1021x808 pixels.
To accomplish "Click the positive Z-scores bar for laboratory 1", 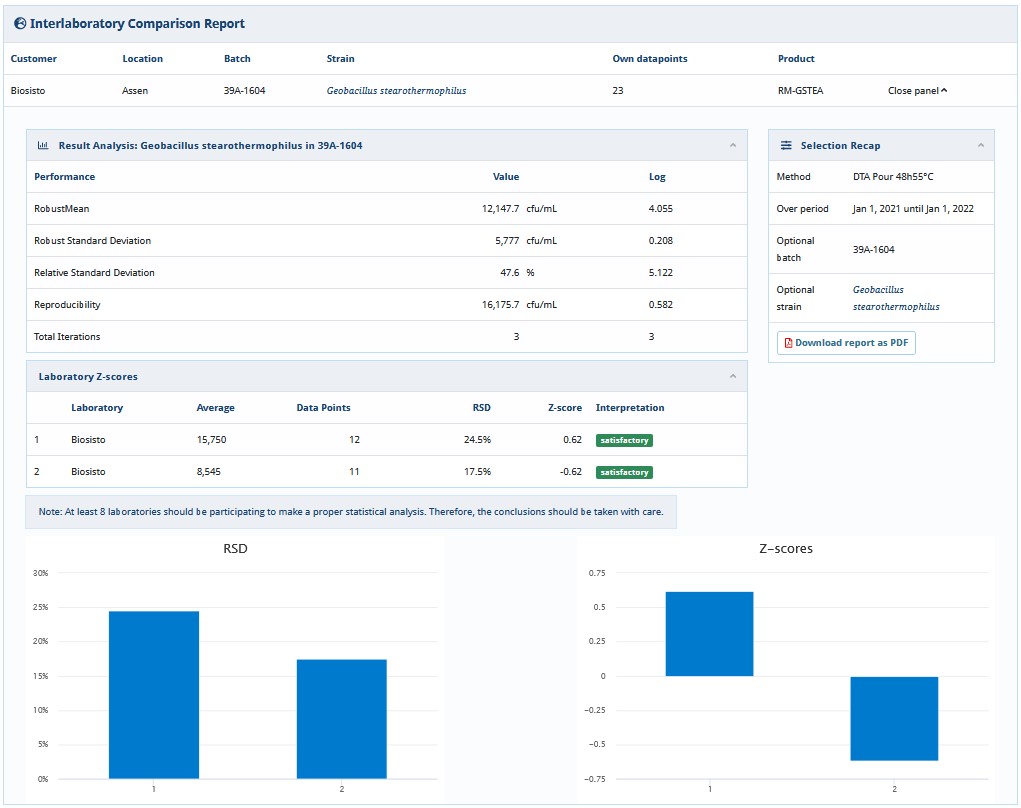I will coord(709,634).
